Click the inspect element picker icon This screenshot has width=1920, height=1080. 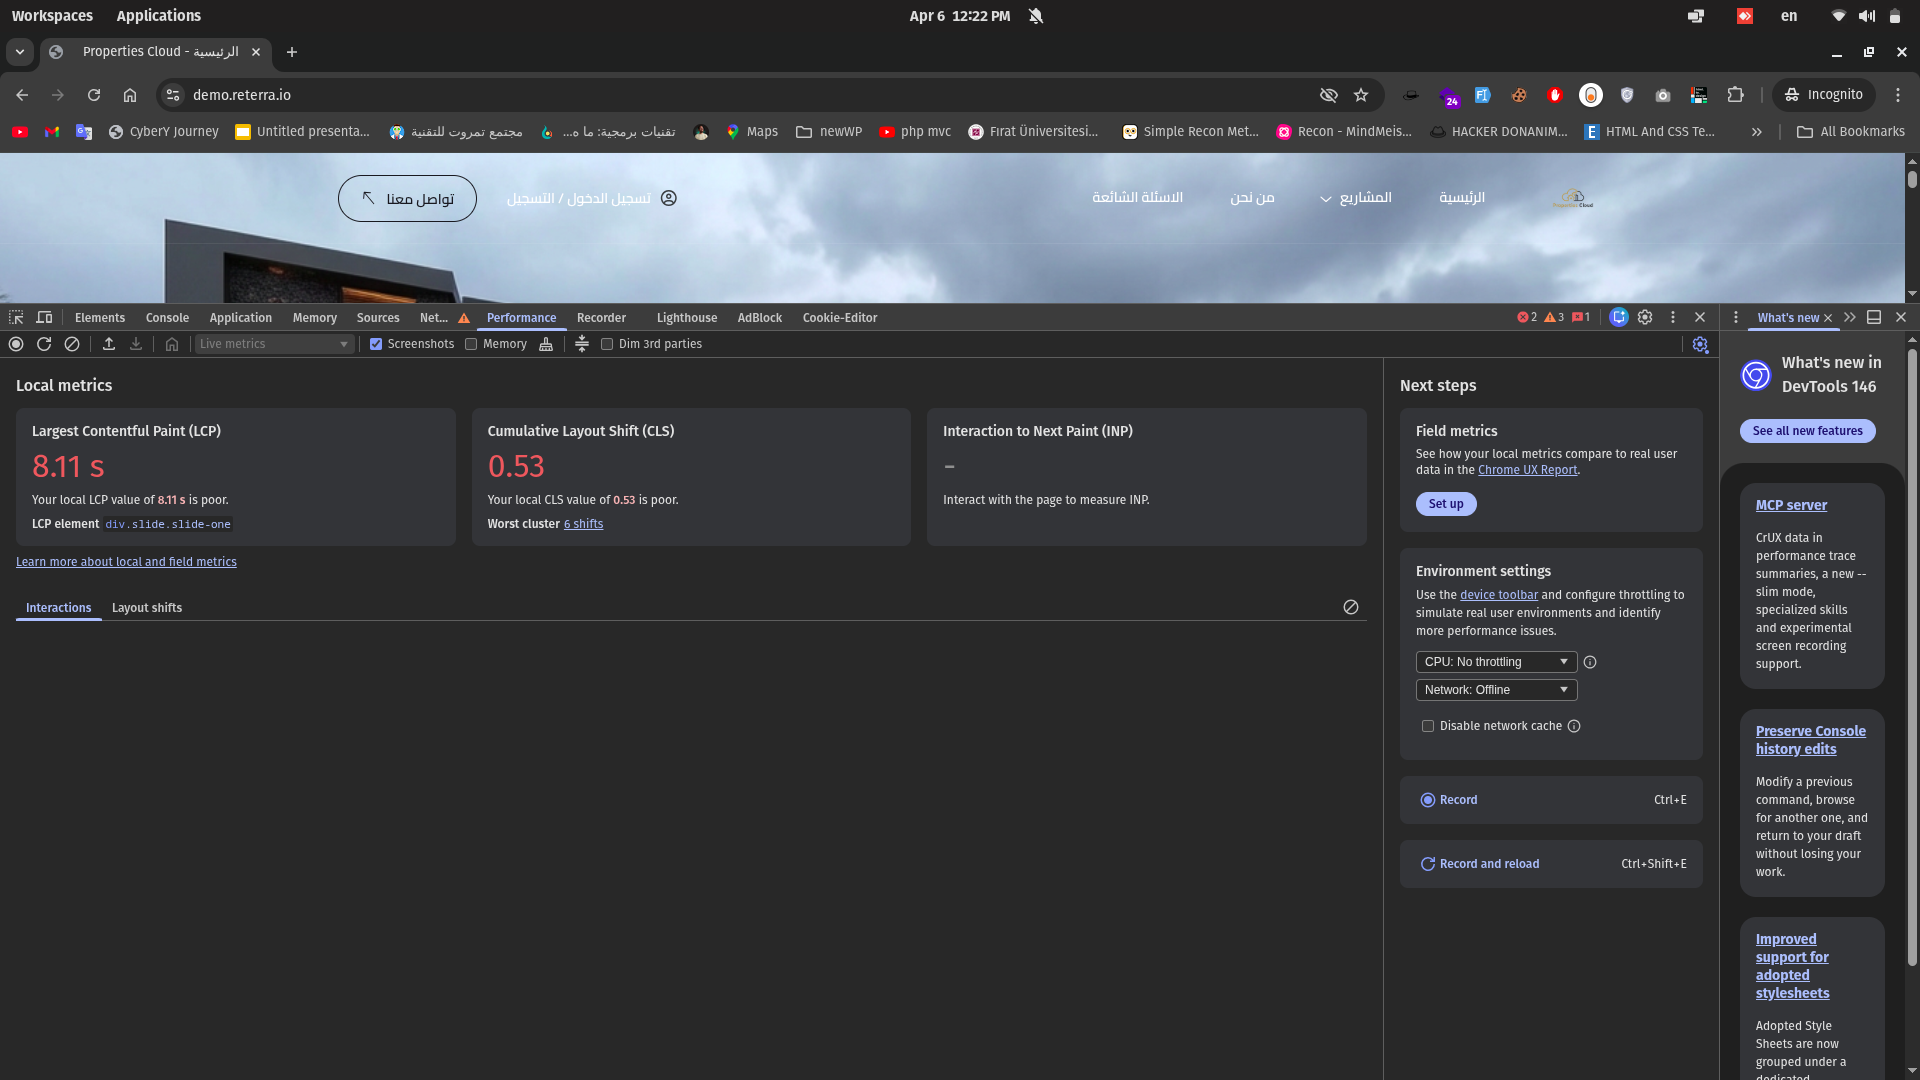tap(16, 317)
